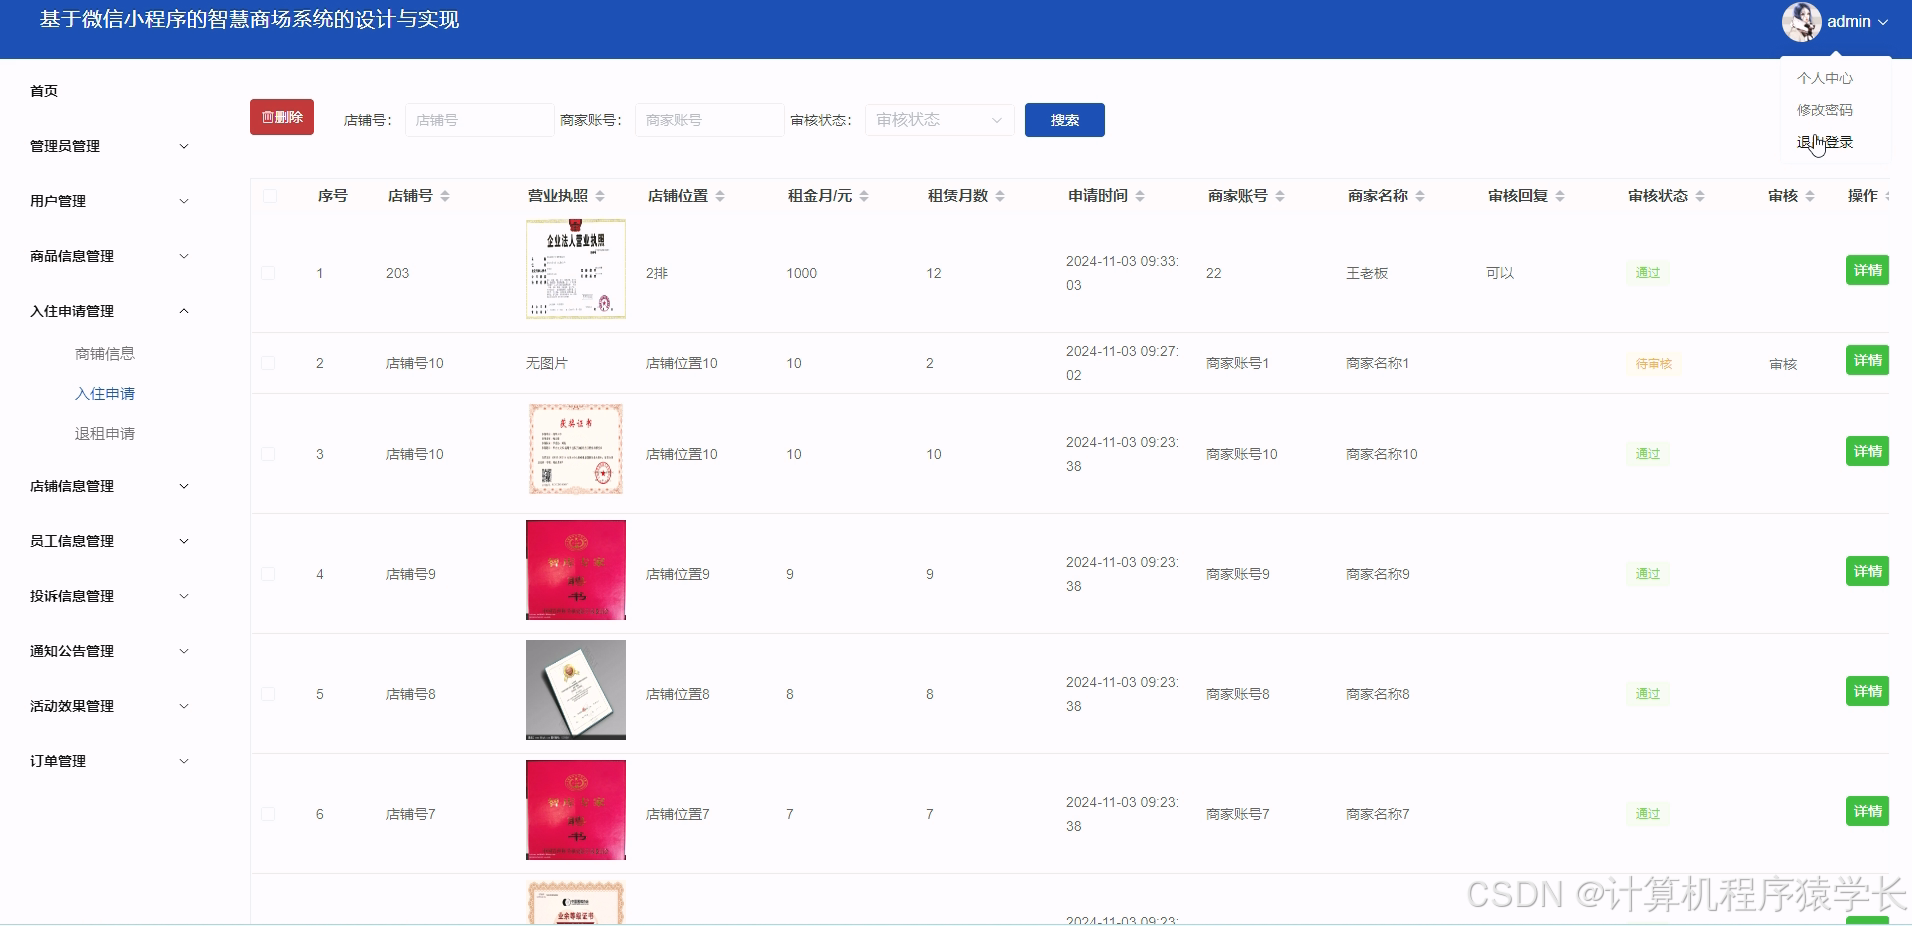Sort by 商家名称 column
The width and height of the screenshot is (1912, 926).
[x=1418, y=196]
